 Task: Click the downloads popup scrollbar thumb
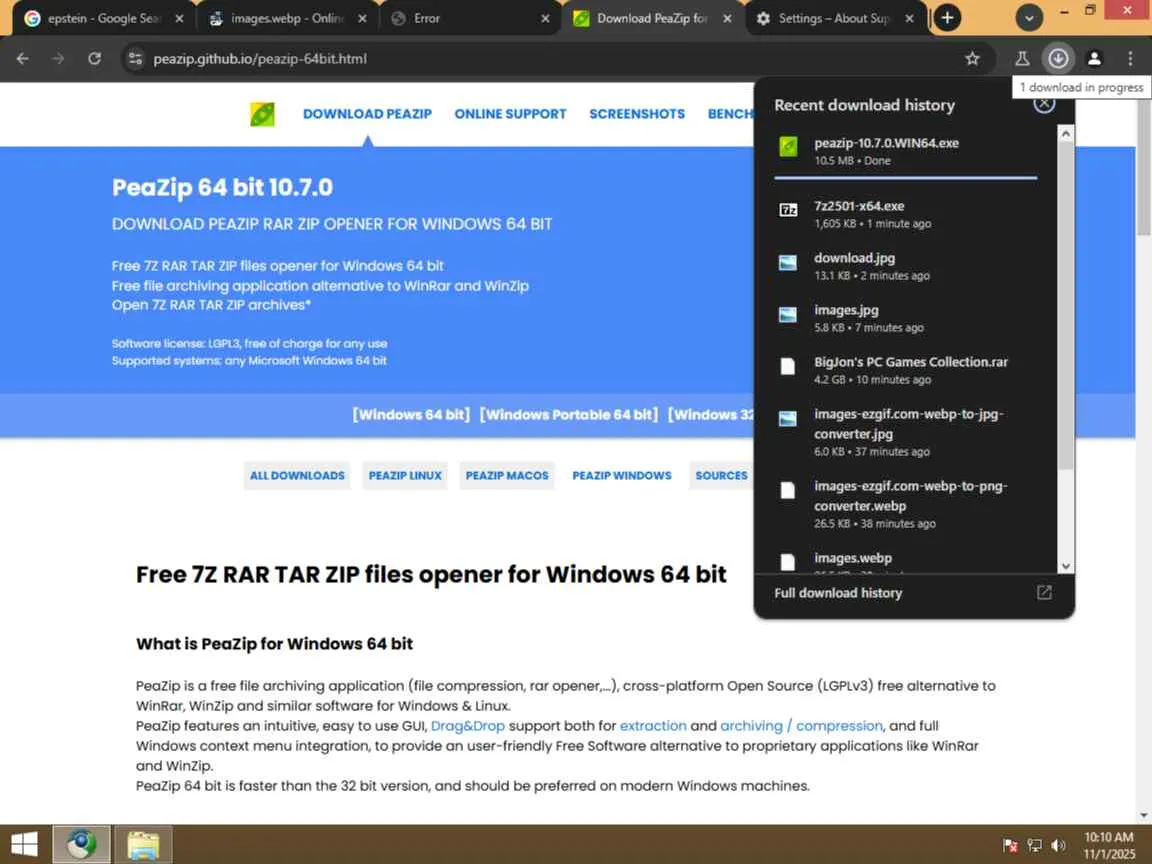(x=1065, y=305)
